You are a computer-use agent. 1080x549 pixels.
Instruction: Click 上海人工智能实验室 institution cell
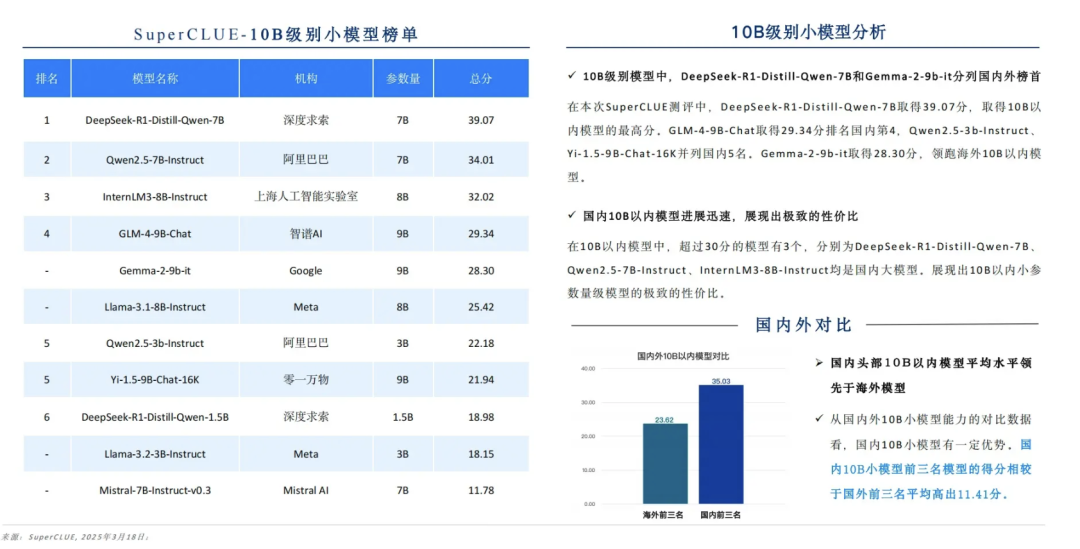[306, 196]
